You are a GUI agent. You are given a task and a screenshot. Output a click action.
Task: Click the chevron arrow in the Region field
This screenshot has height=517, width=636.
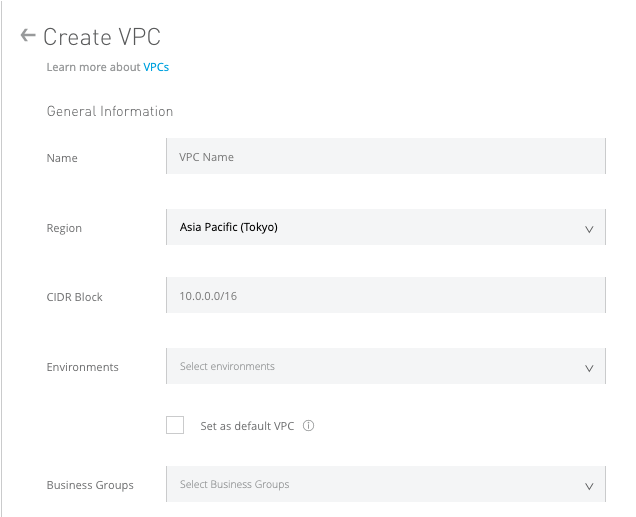point(589,229)
